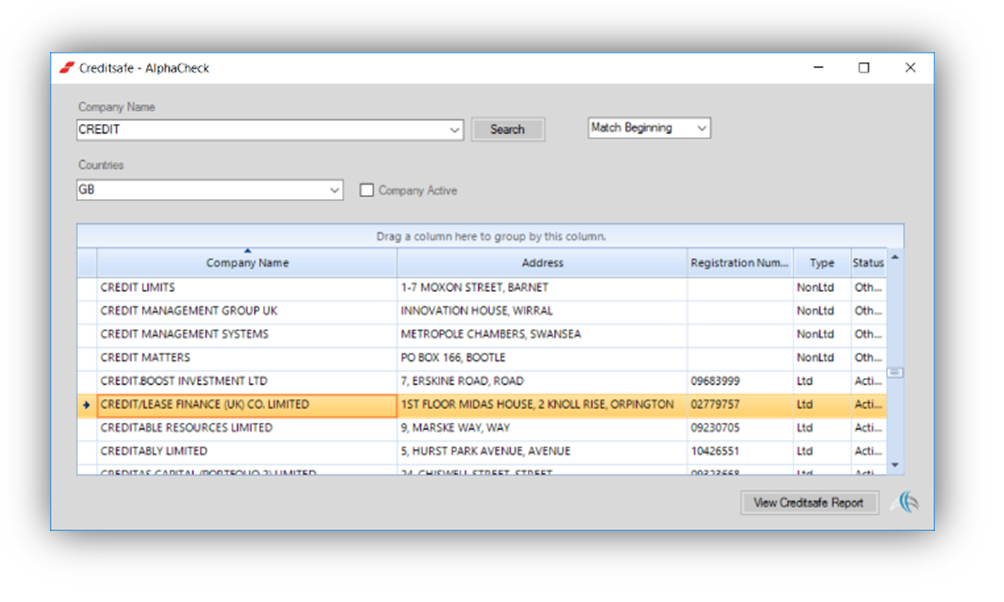This screenshot has width=1004, height=602.
Task: Open the Countries GB dropdown
Action: click(x=334, y=190)
